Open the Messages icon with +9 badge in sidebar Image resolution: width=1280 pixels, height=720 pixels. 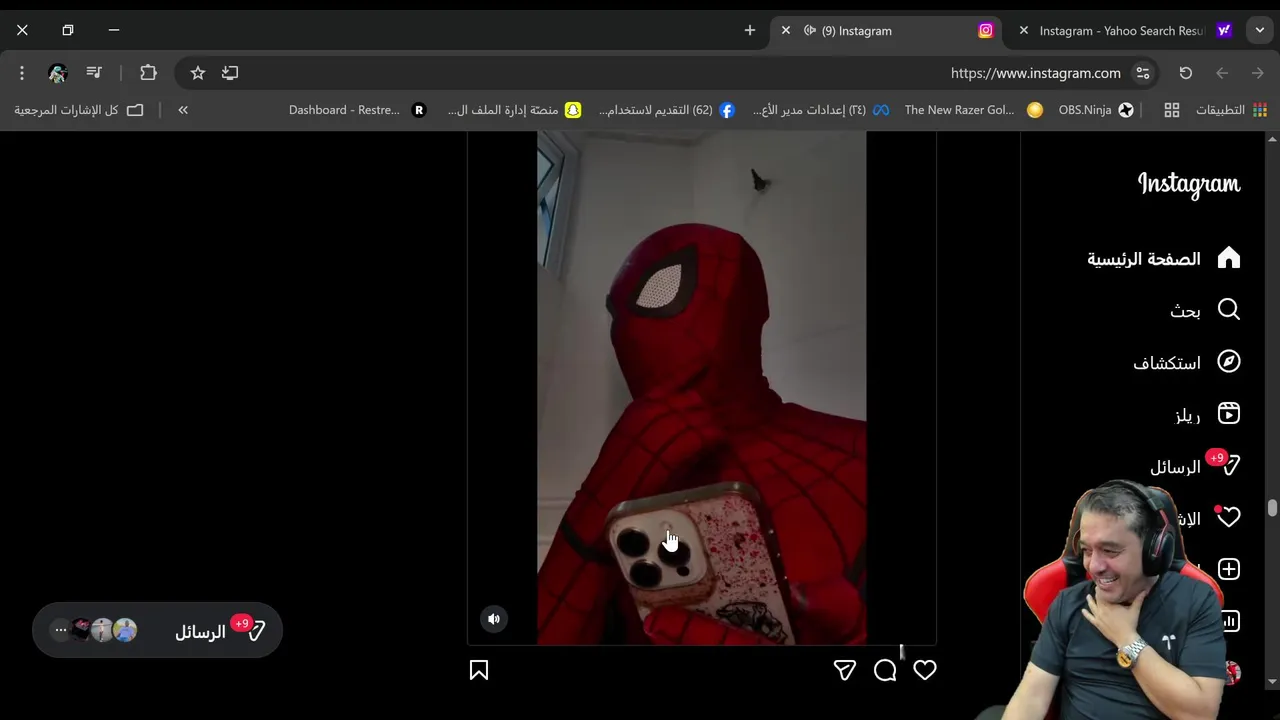(x=1229, y=466)
